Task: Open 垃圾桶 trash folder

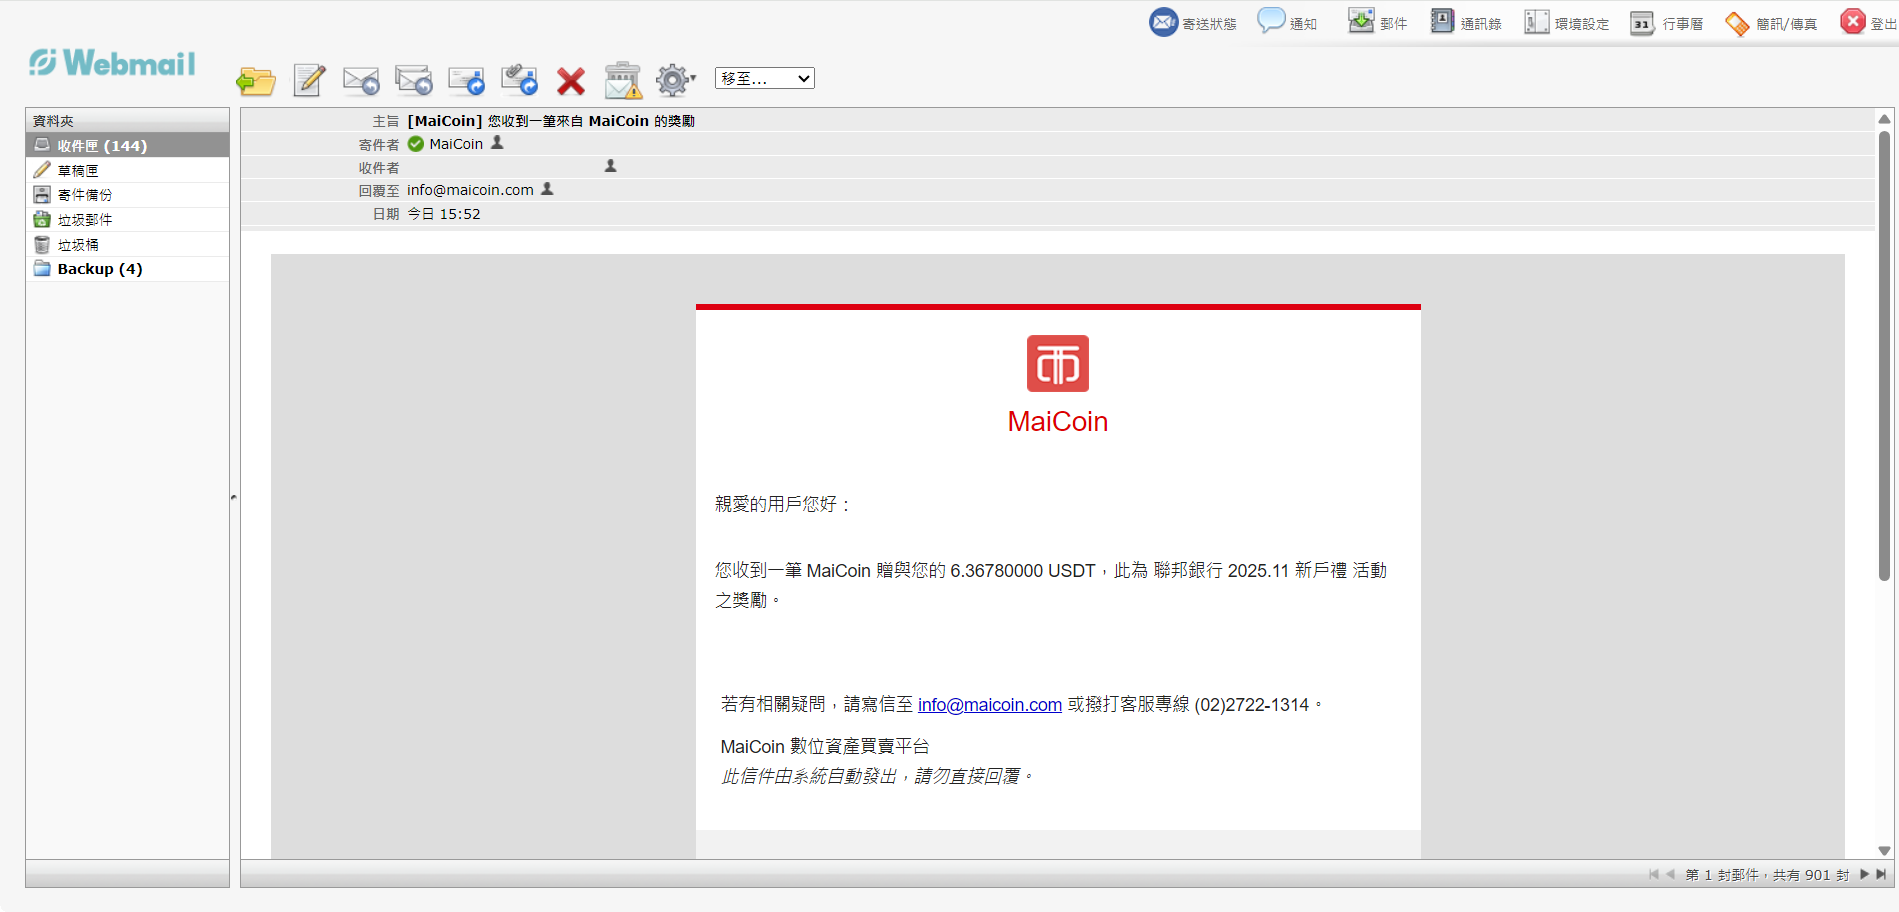Action: point(127,245)
